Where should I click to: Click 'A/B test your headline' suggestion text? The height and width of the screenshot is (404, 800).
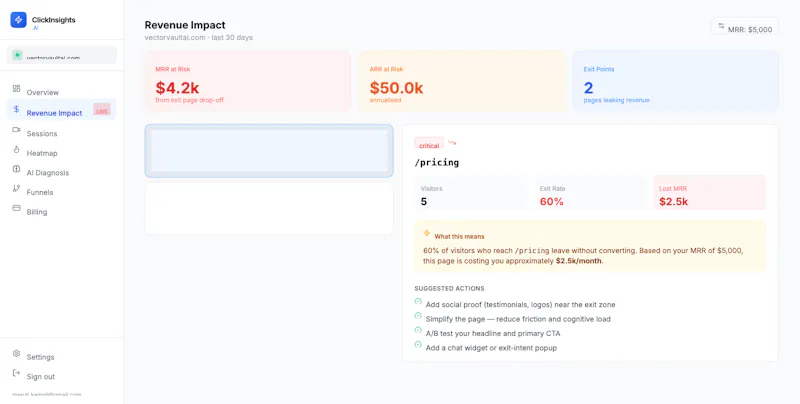[493, 334]
